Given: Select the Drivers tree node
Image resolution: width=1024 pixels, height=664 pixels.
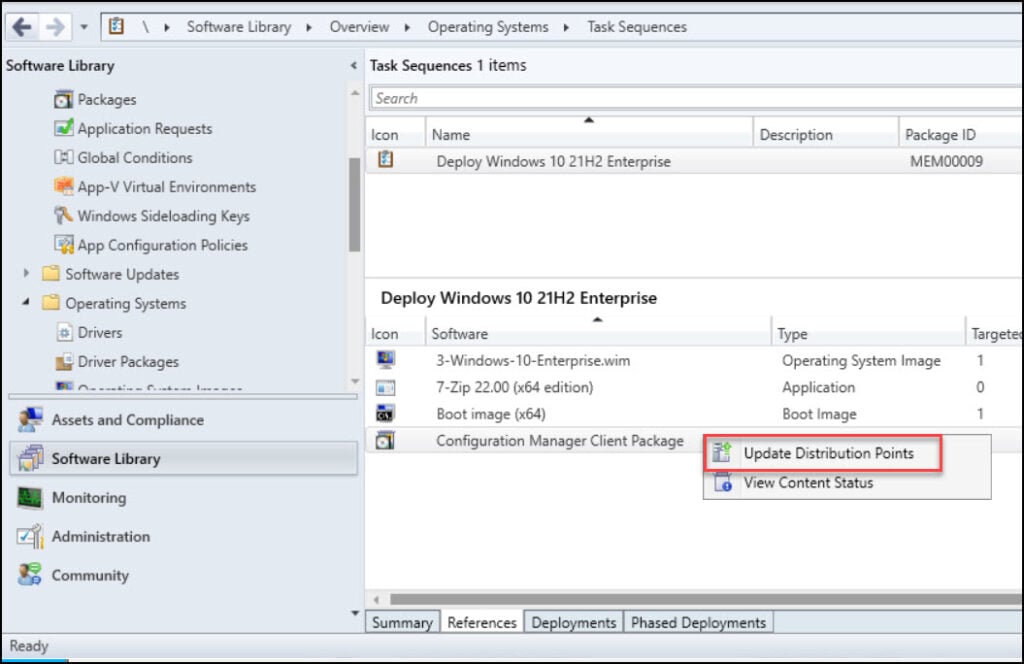Looking at the screenshot, I should [100, 332].
